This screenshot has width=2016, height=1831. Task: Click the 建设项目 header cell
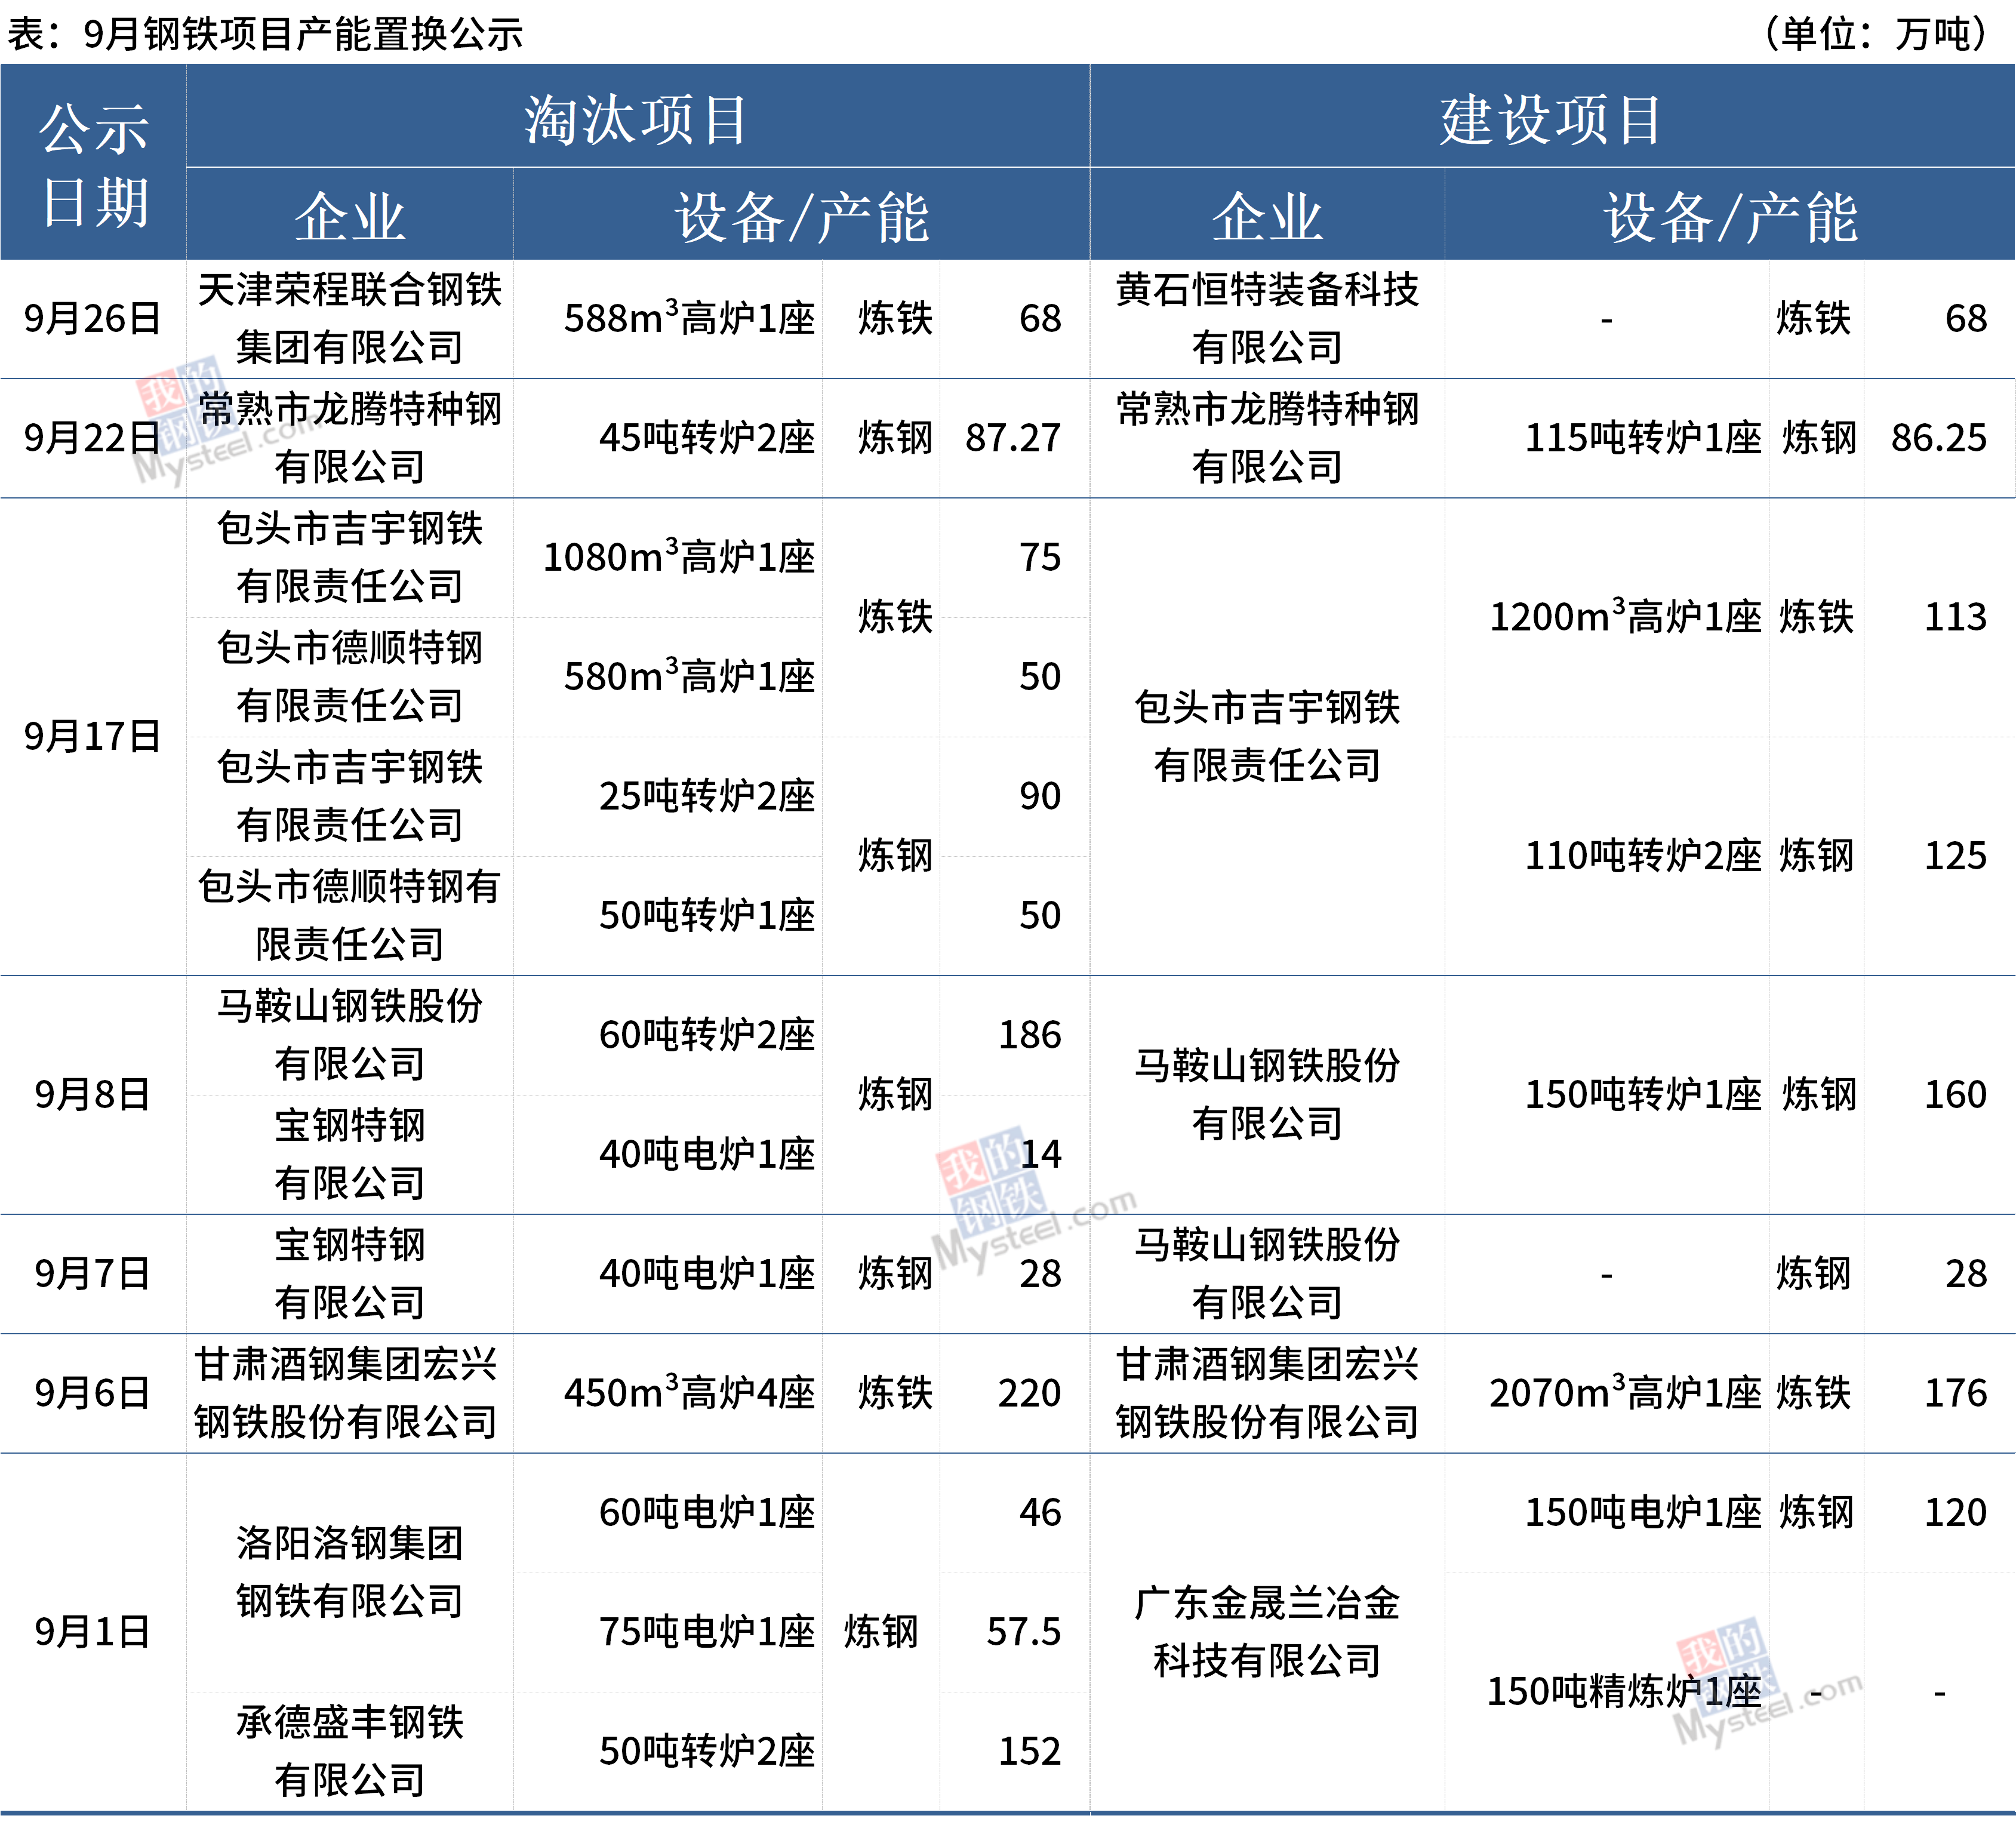coord(1551,119)
